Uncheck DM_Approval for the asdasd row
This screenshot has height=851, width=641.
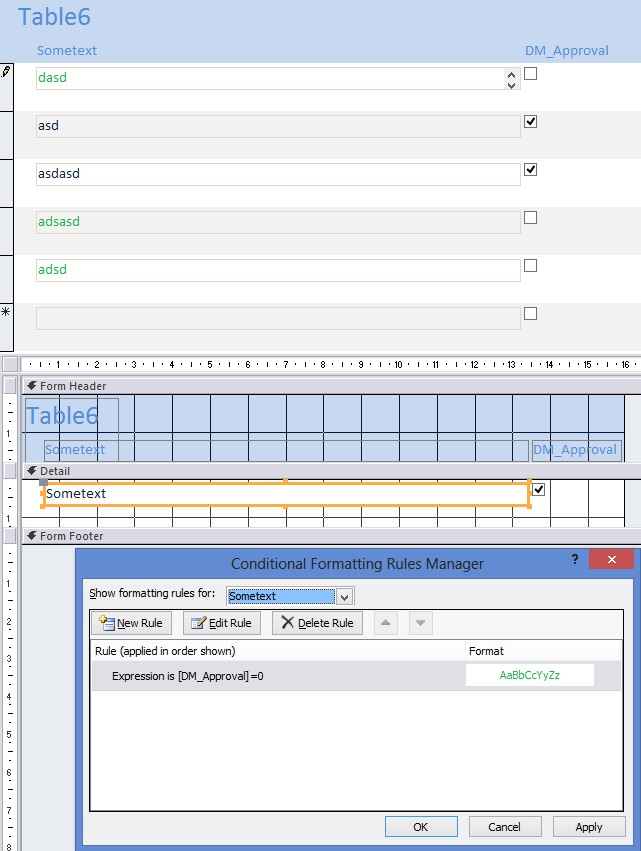tap(530, 170)
